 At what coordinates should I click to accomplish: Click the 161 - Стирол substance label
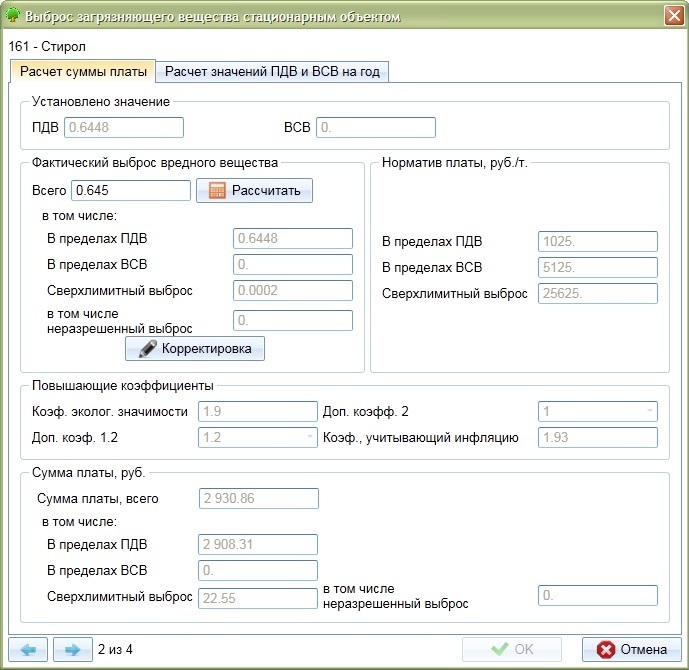(x=47, y=47)
